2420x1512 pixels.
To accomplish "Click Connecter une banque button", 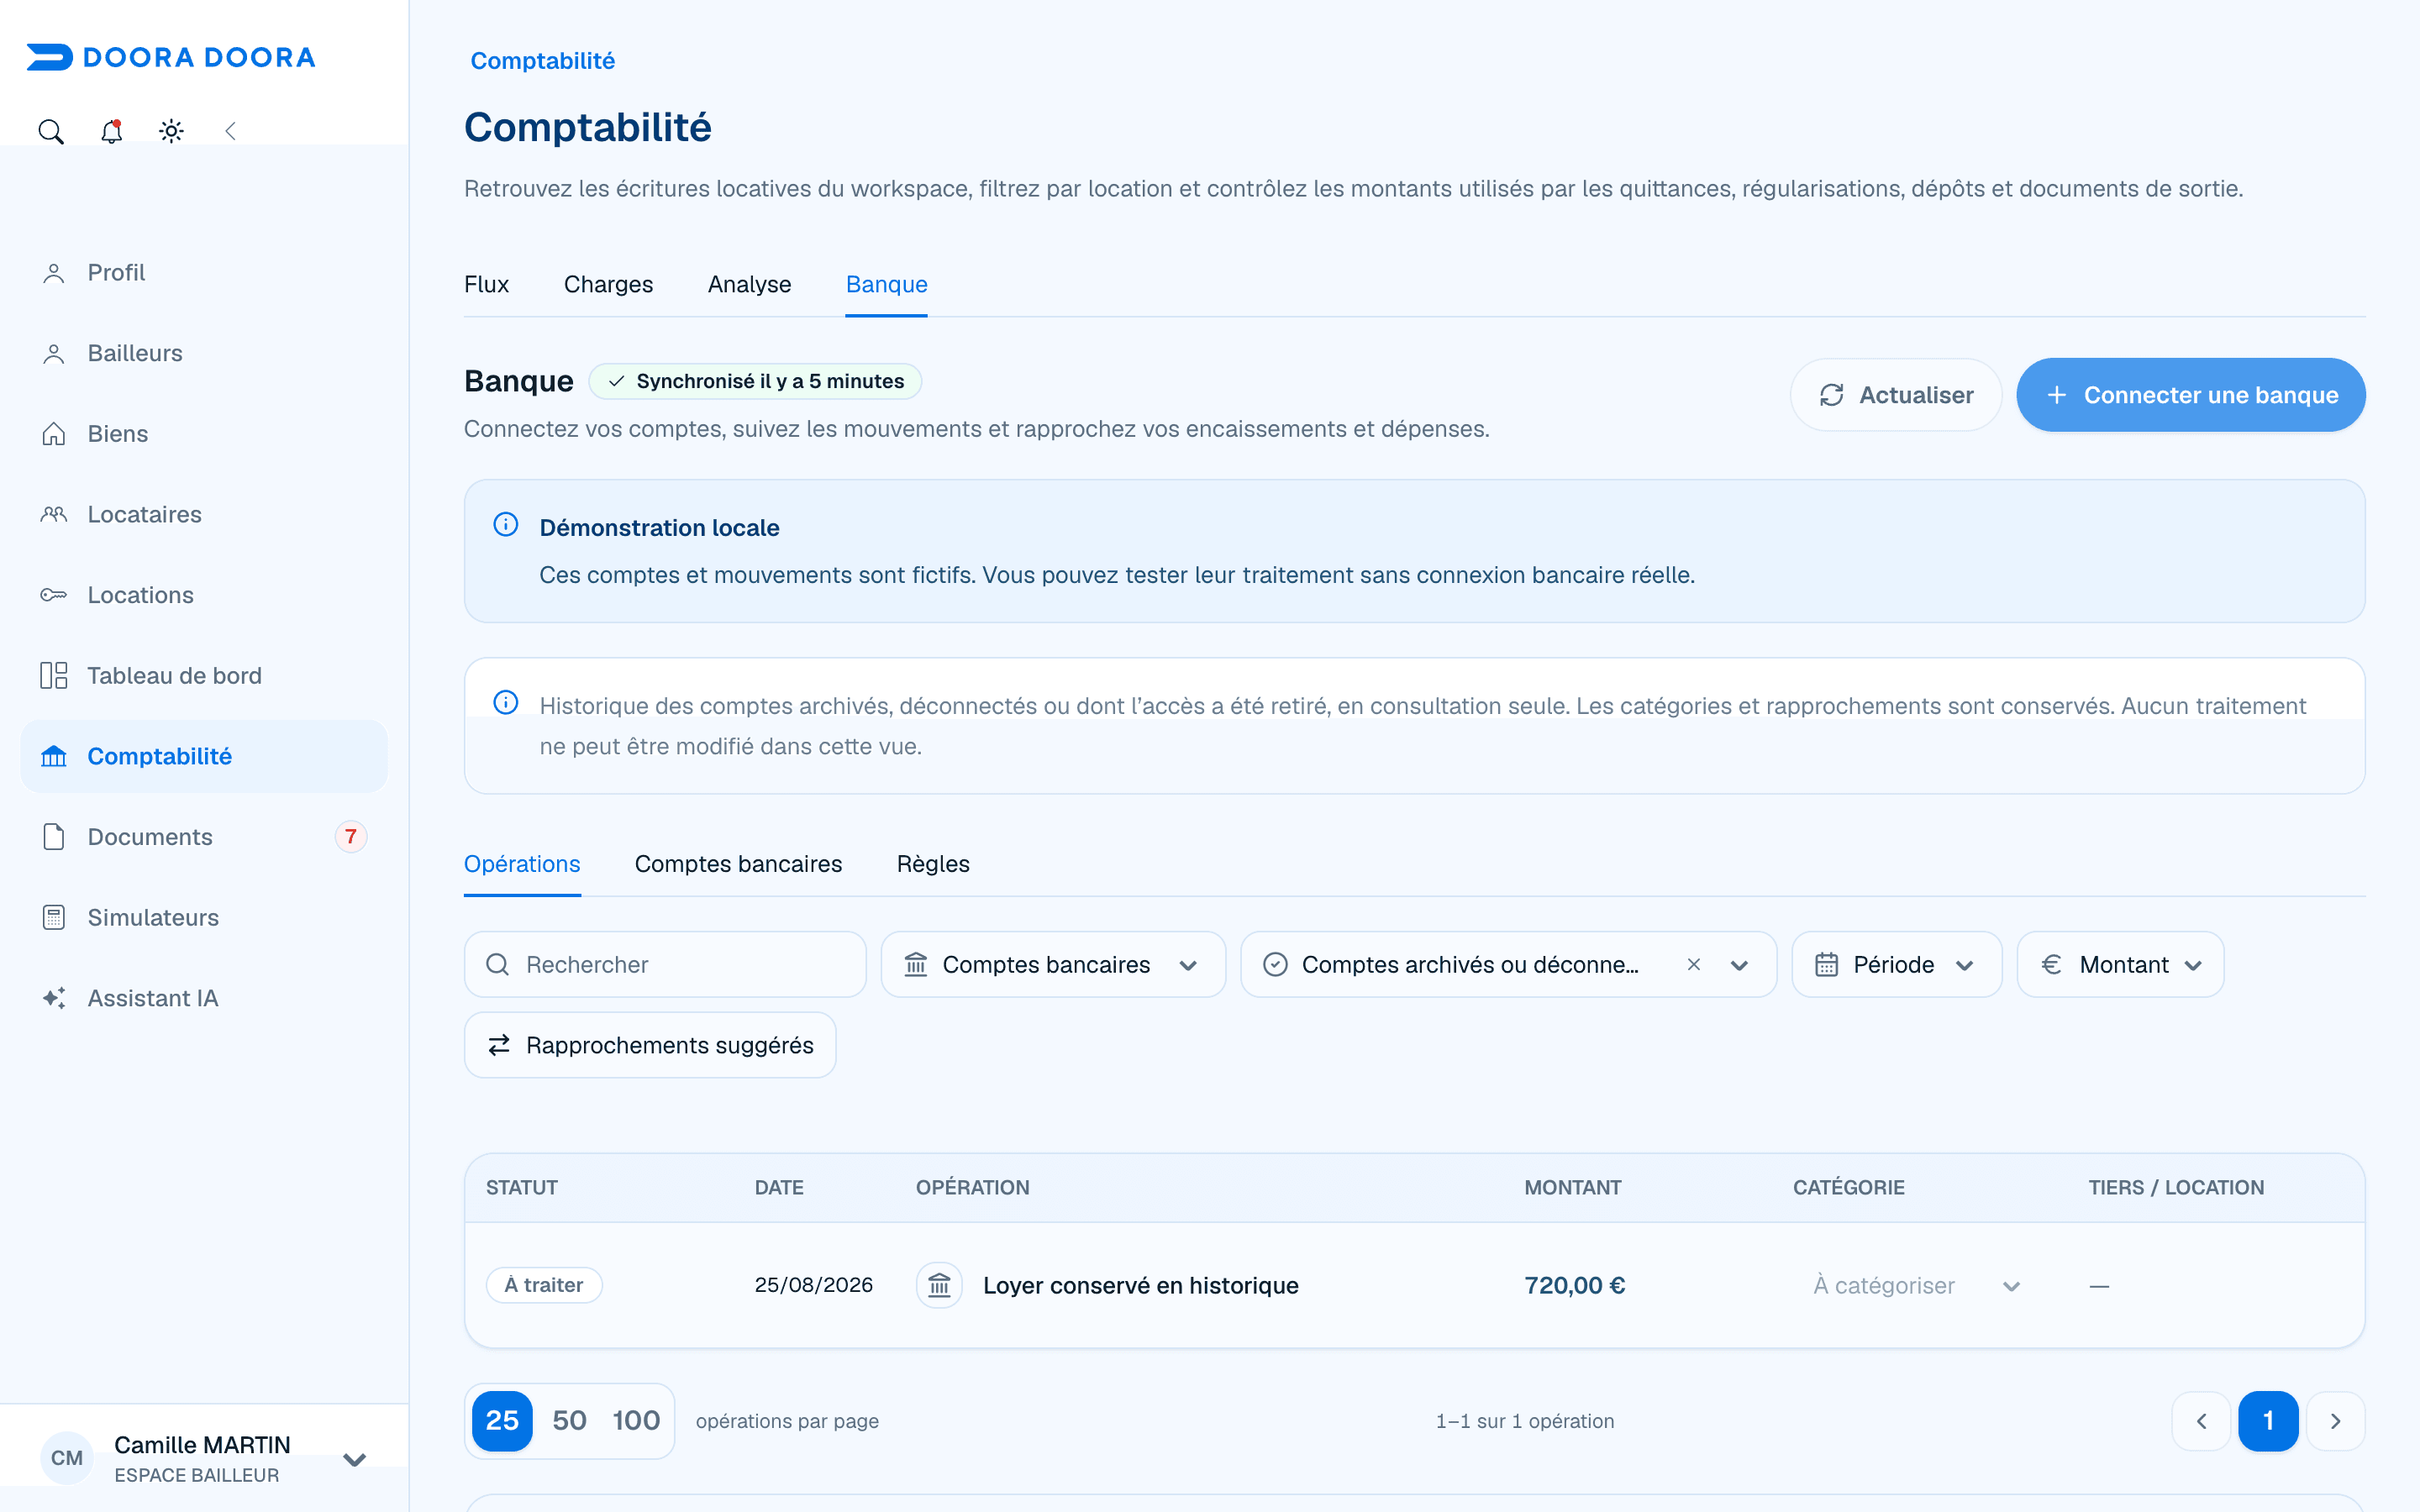I will (2190, 395).
